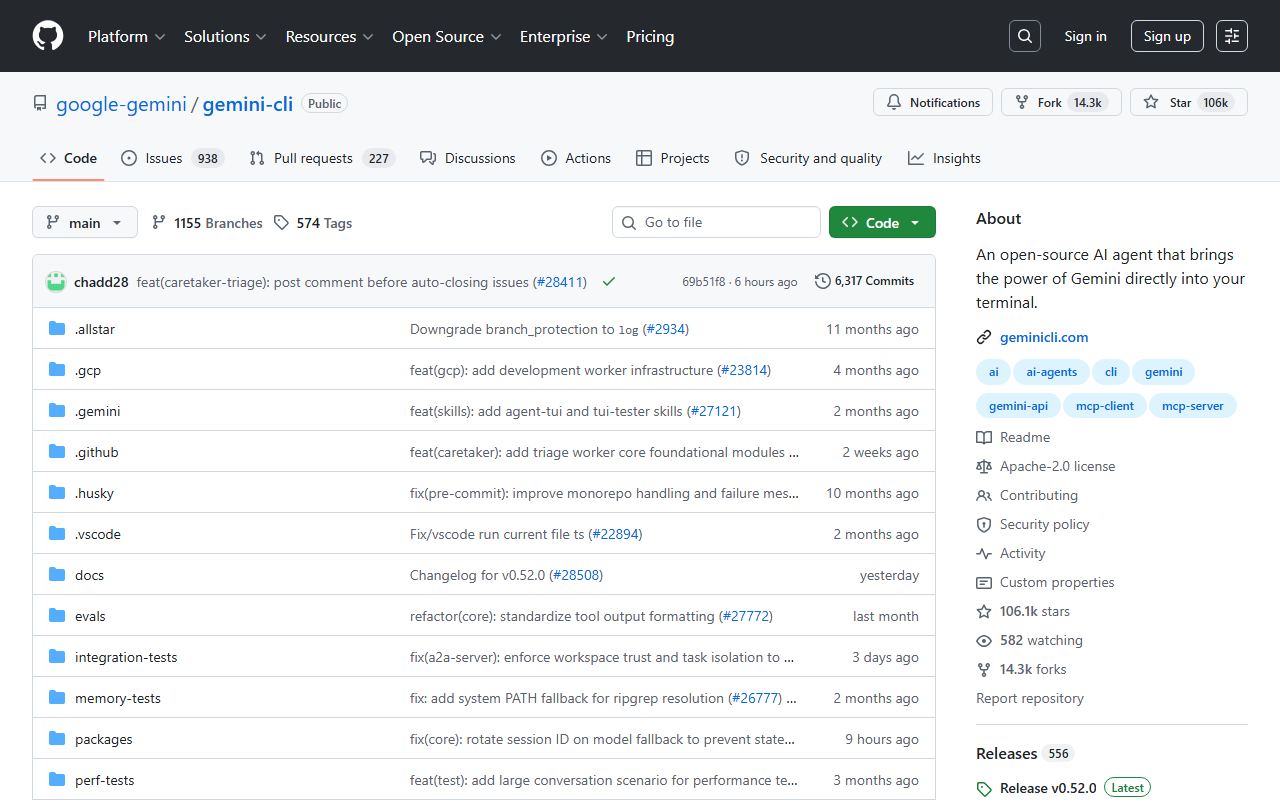Click the shield icon beside Security policy
Viewport: 1280px width, 800px height.
tap(984, 524)
